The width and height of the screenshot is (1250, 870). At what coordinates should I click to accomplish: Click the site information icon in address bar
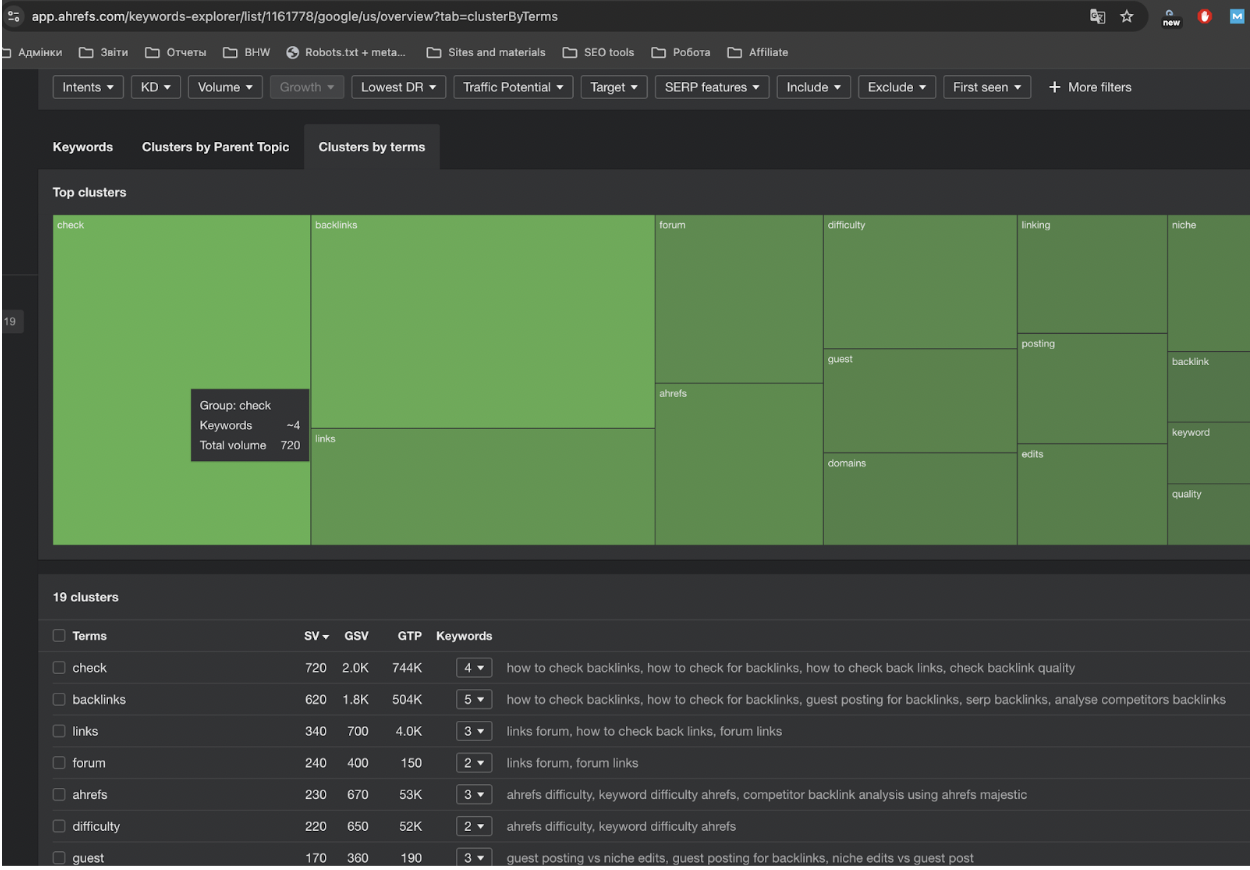pyautogui.click(x=14, y=17)
